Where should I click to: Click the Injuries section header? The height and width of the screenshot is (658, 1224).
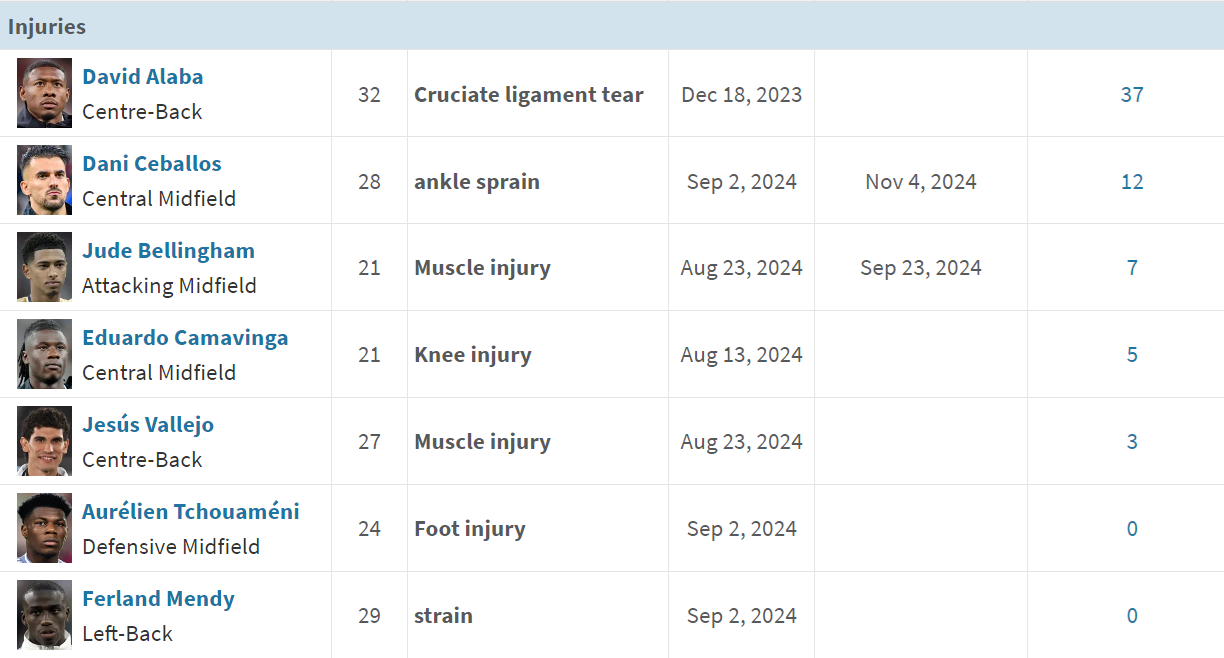tap(612, 26)
